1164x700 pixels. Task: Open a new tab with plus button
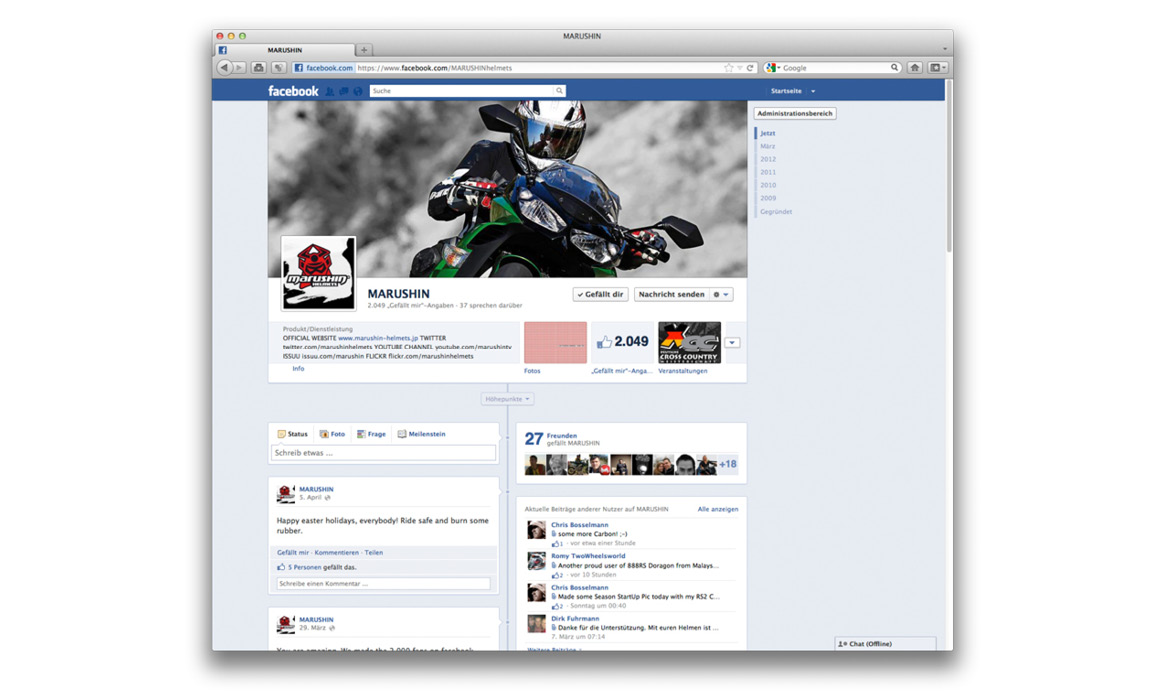(x=364, y=50)
